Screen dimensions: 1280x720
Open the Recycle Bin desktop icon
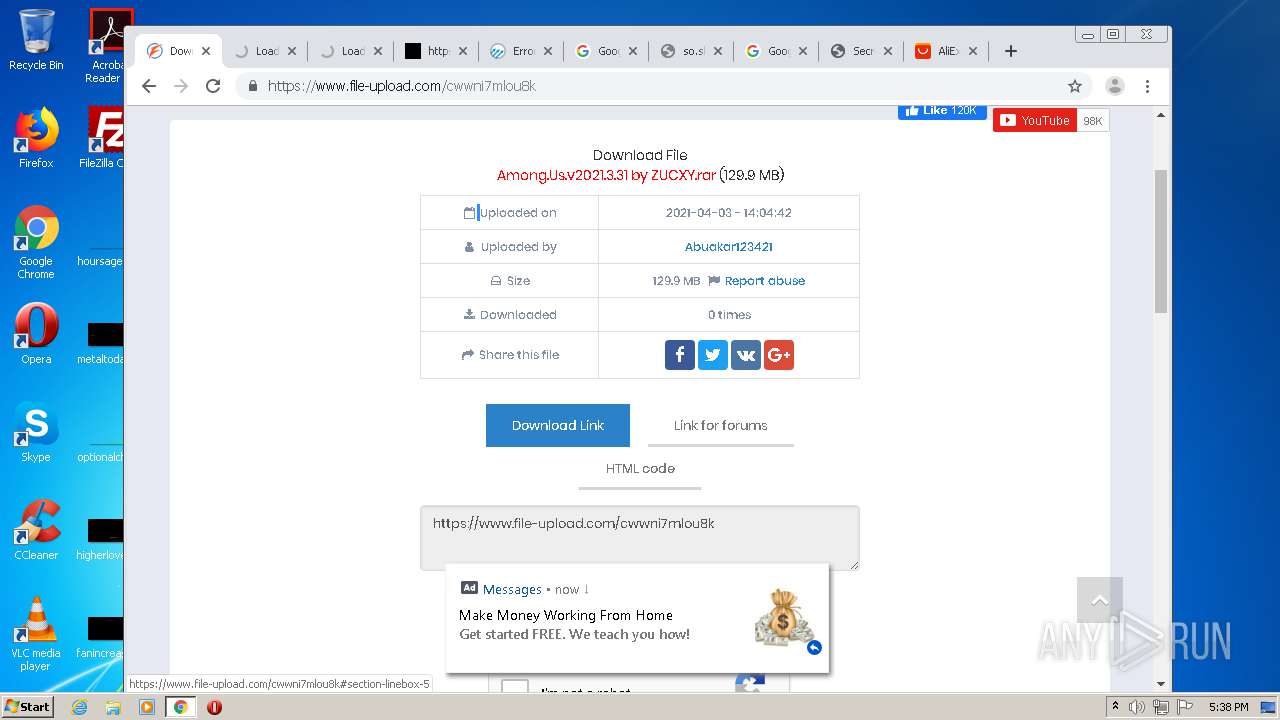[x=36, y=40]
